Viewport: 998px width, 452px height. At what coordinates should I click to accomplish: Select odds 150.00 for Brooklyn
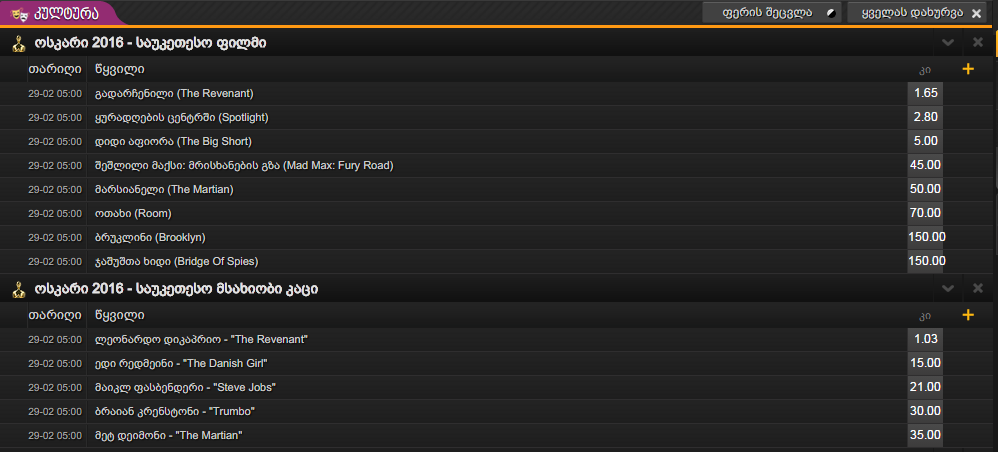926,237
